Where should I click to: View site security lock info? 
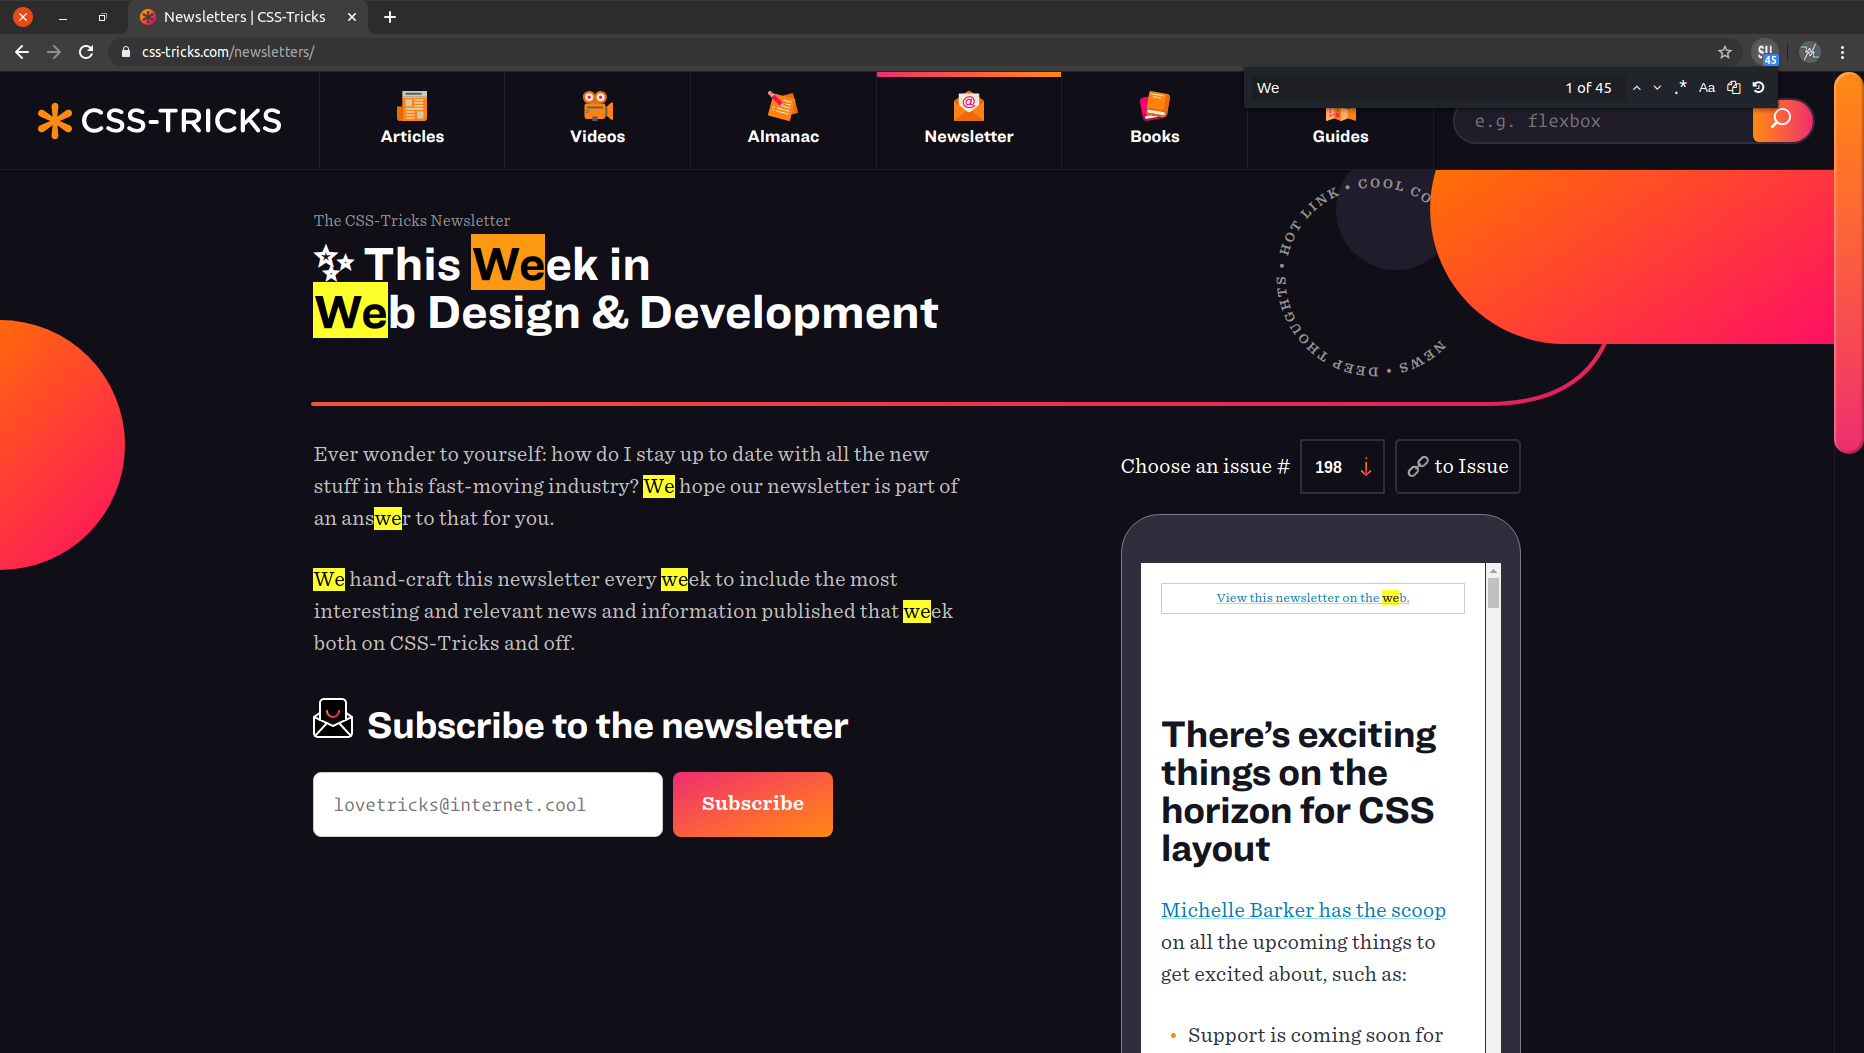coord(125,52)
